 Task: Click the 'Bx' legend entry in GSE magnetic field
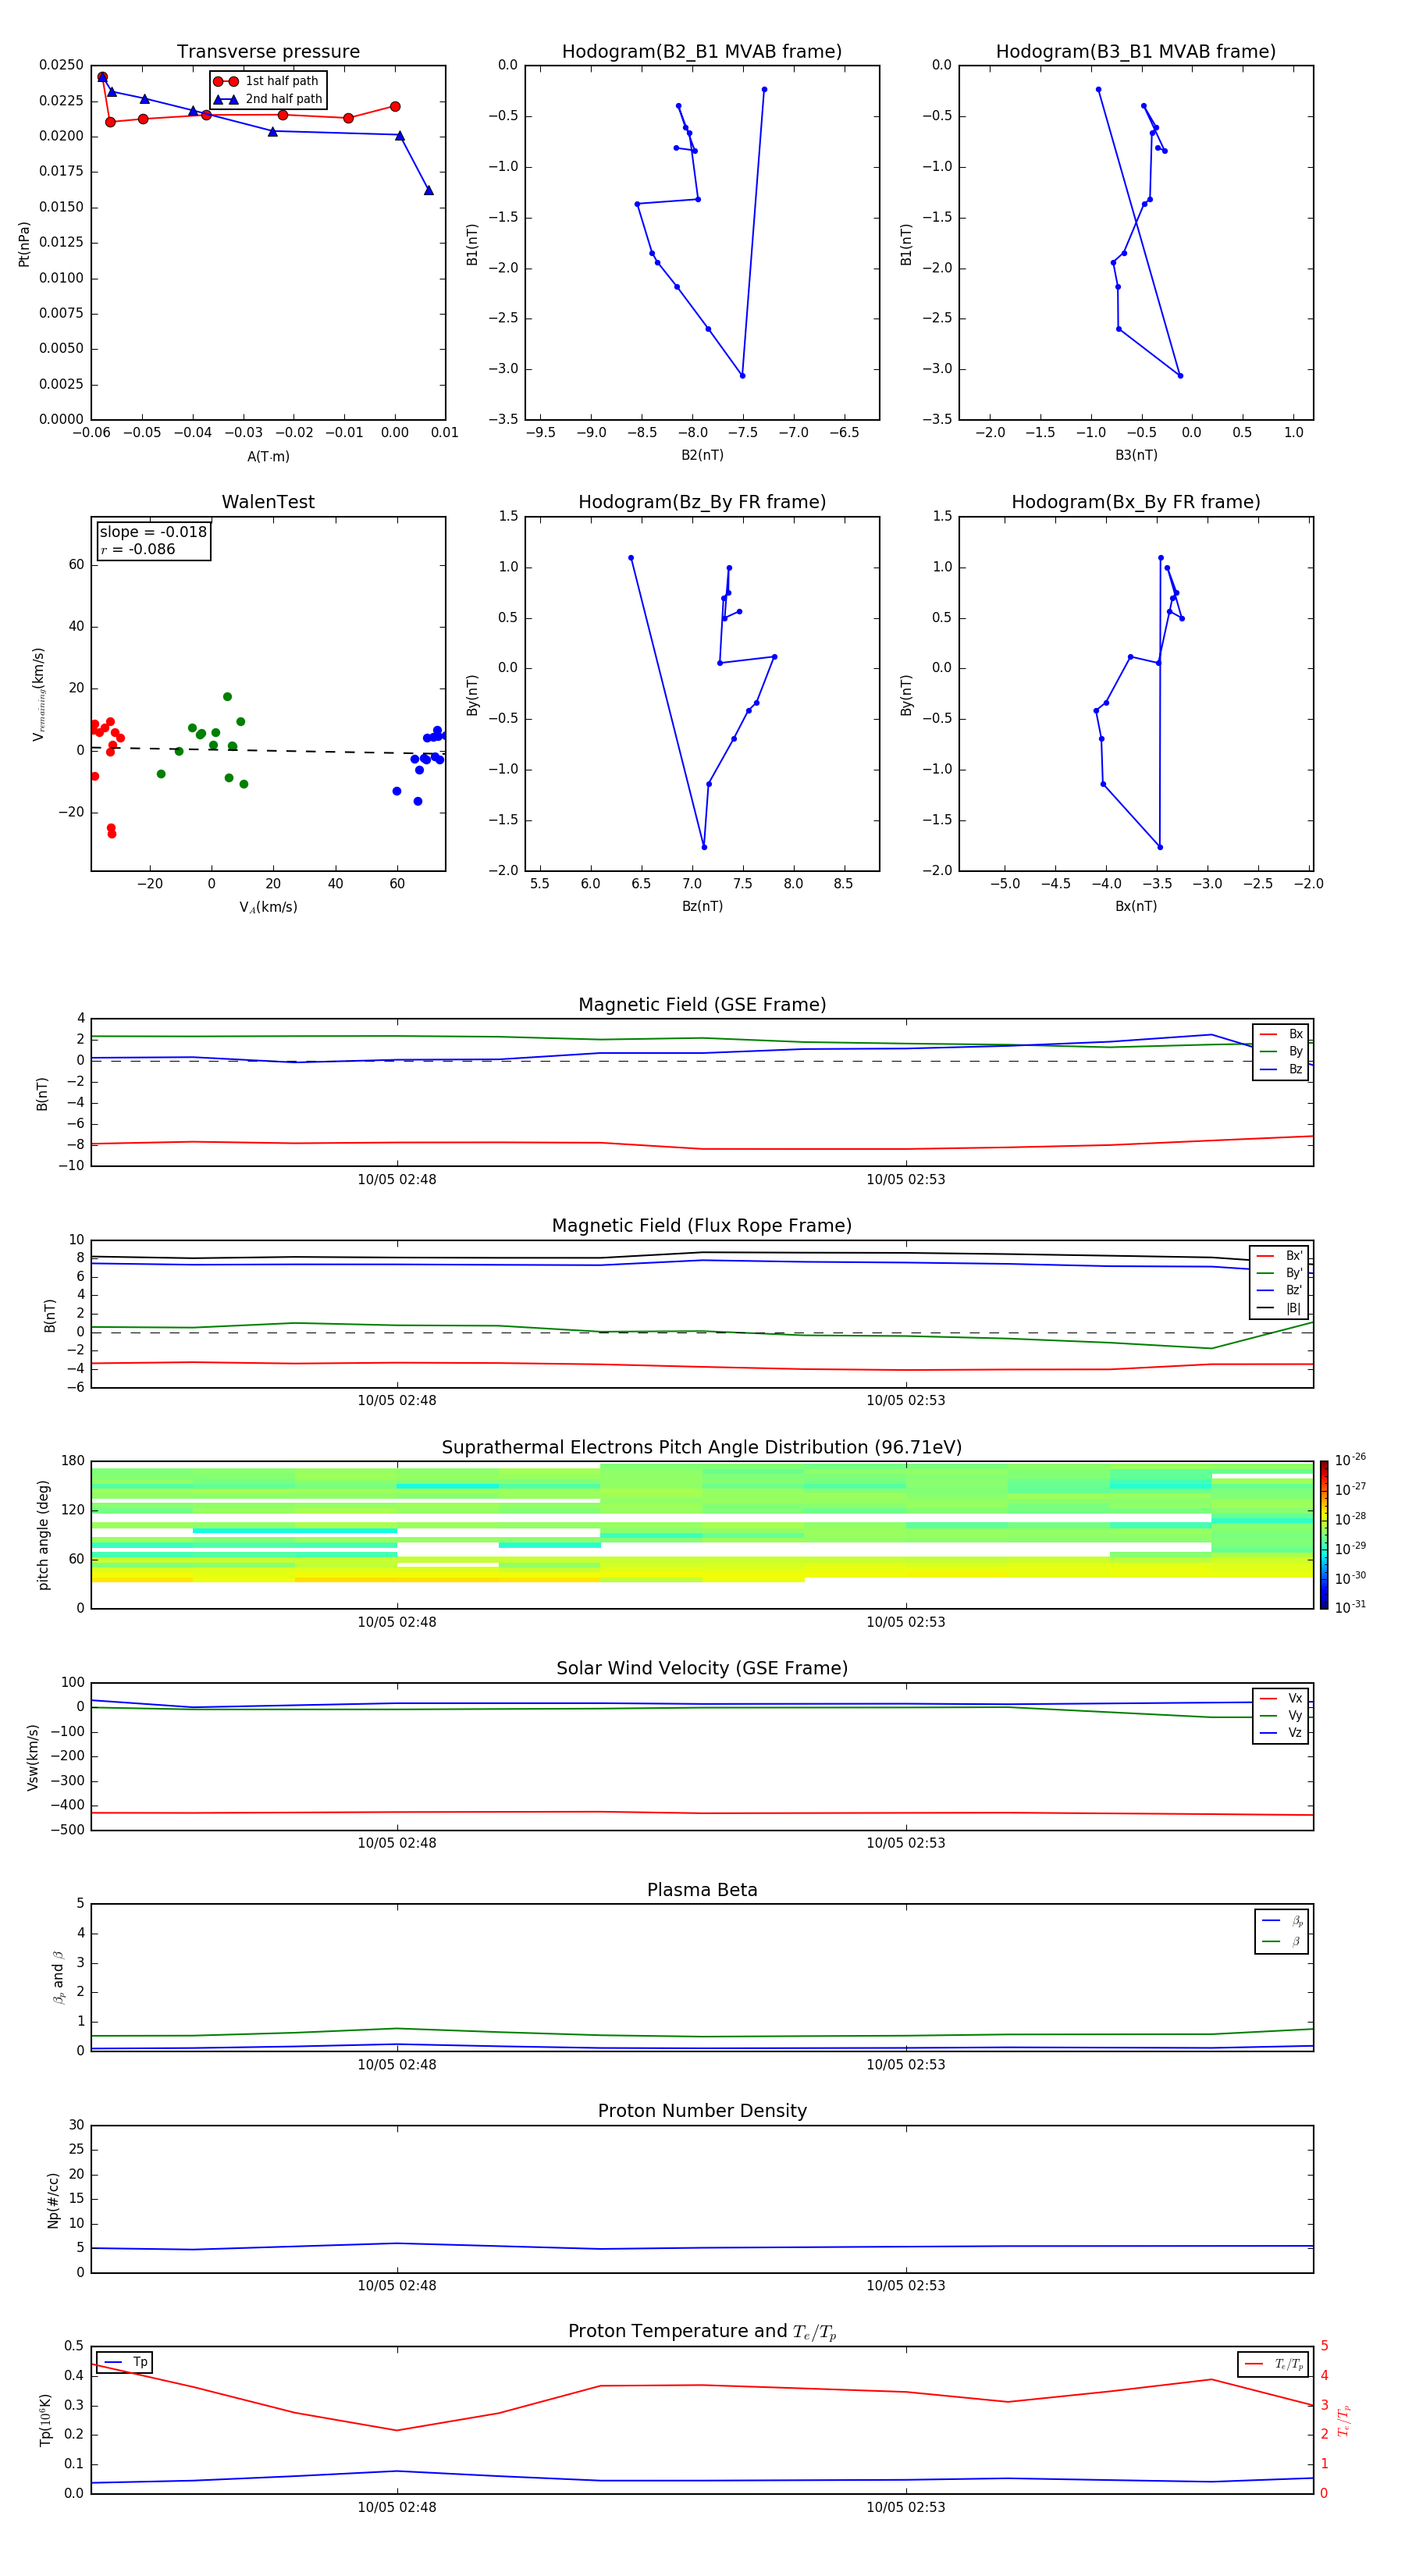1281,1034
